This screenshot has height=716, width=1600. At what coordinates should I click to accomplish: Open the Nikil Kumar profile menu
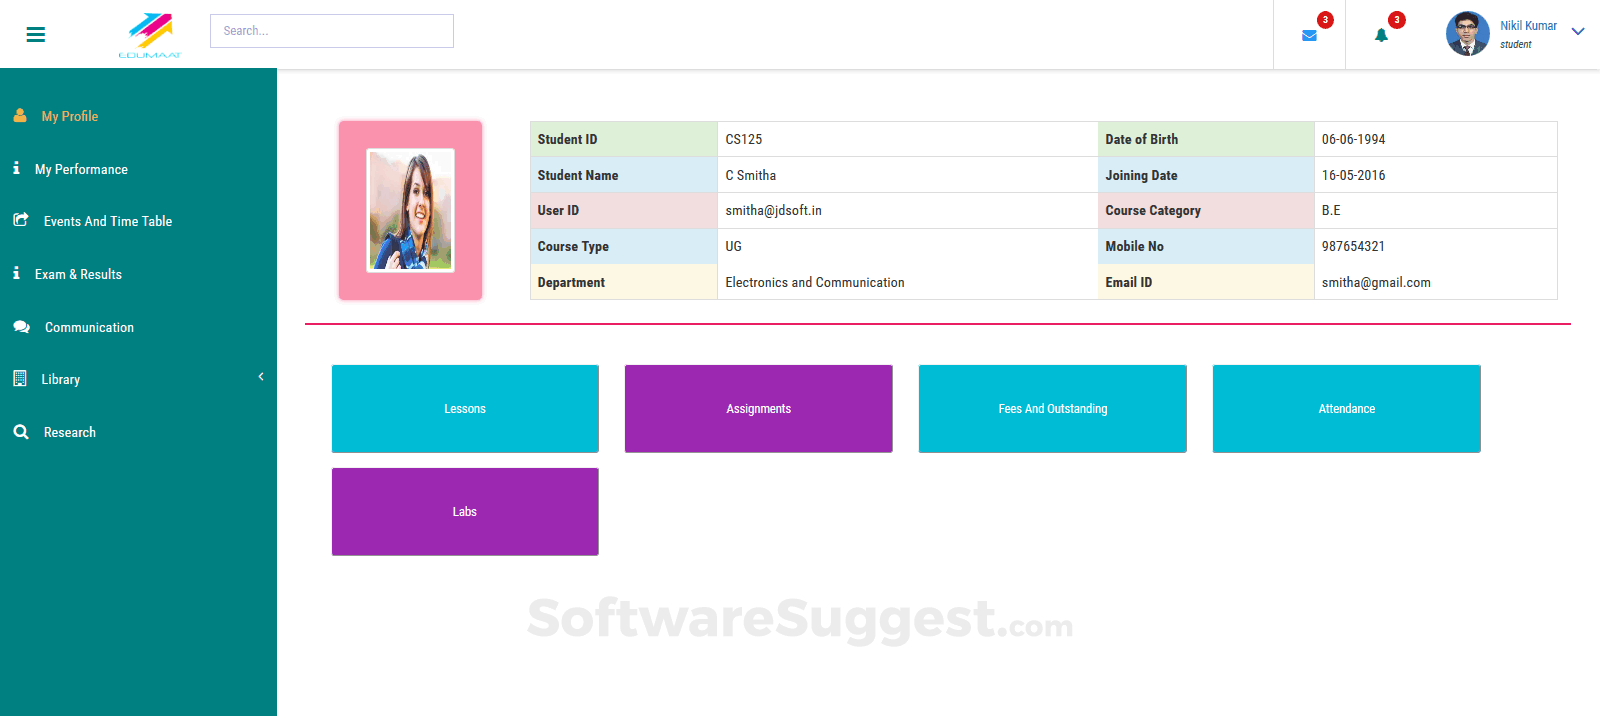click(1527, 26)
